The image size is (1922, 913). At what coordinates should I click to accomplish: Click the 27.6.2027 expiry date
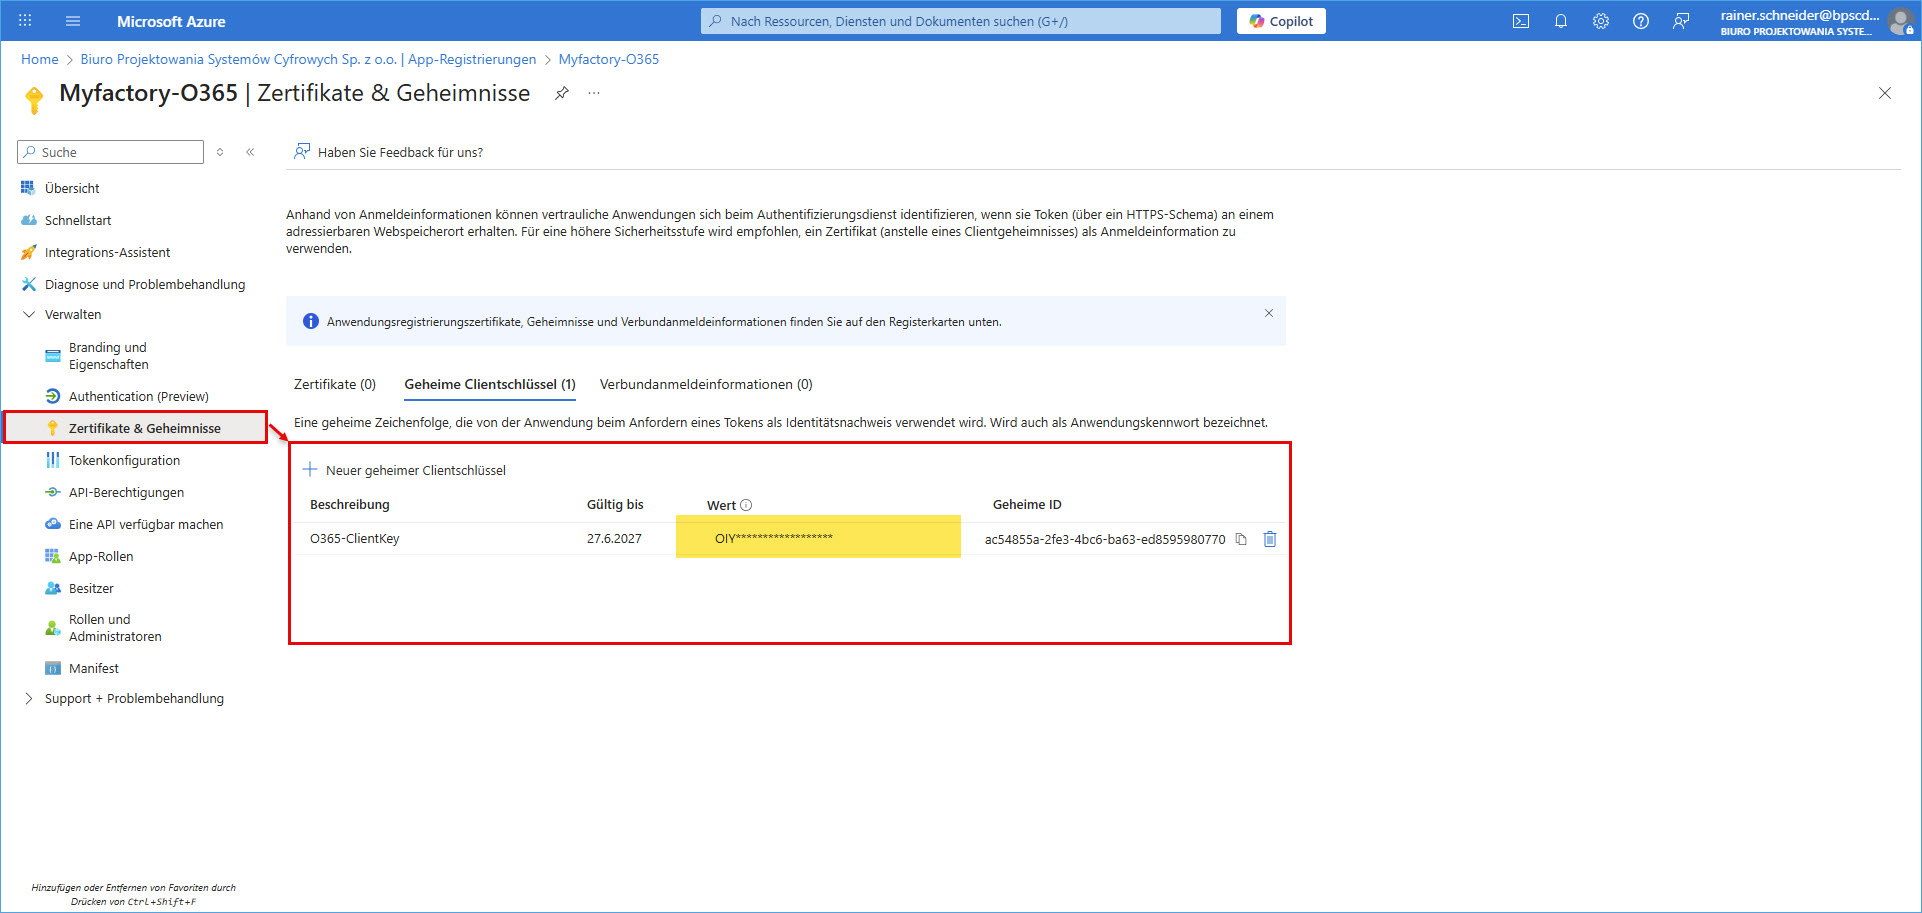614,538
